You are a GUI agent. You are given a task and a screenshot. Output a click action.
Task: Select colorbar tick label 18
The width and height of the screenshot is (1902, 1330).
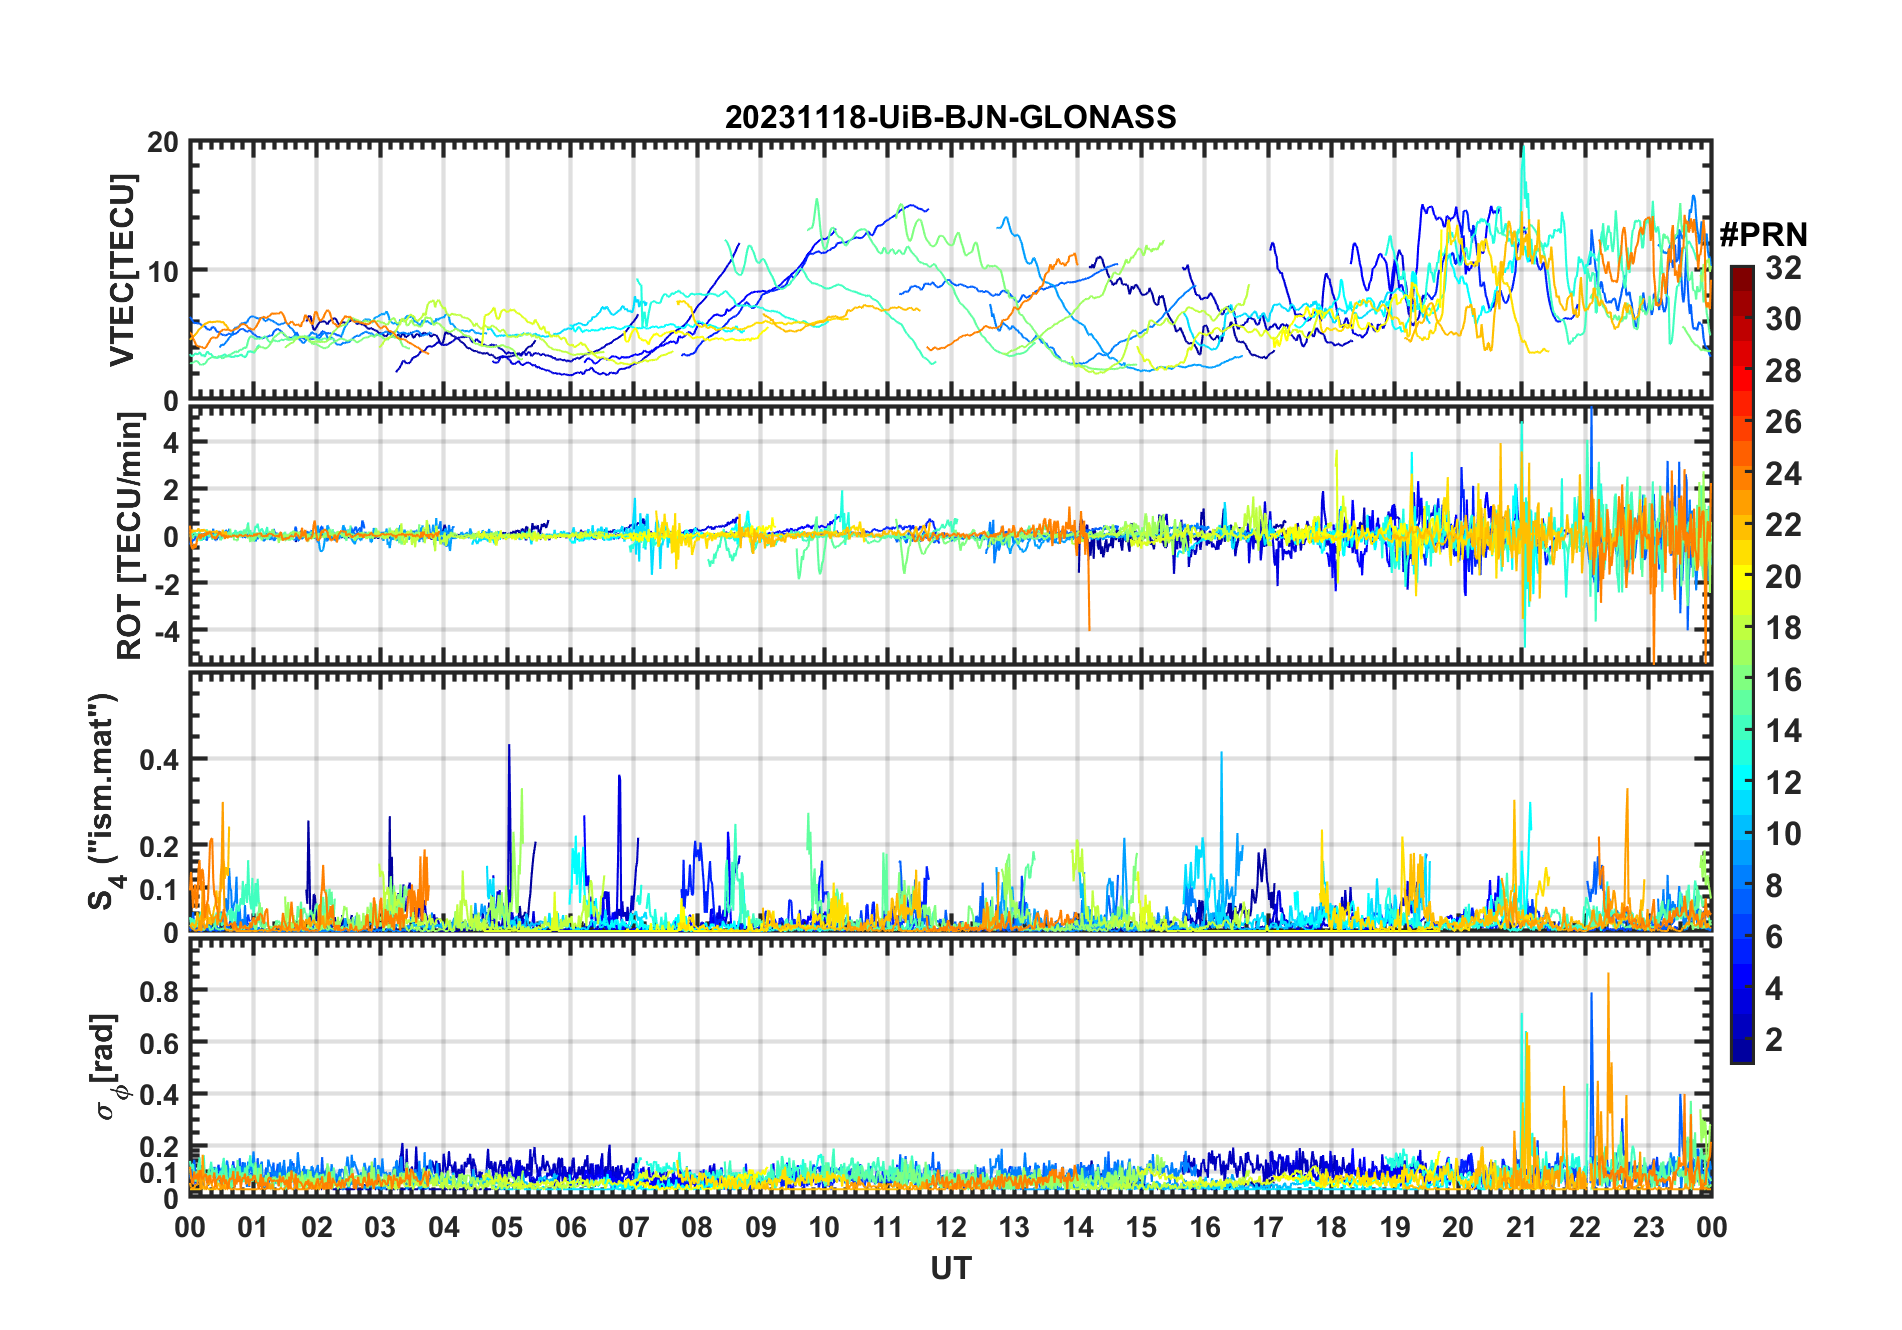click(x=1783, y=628)
